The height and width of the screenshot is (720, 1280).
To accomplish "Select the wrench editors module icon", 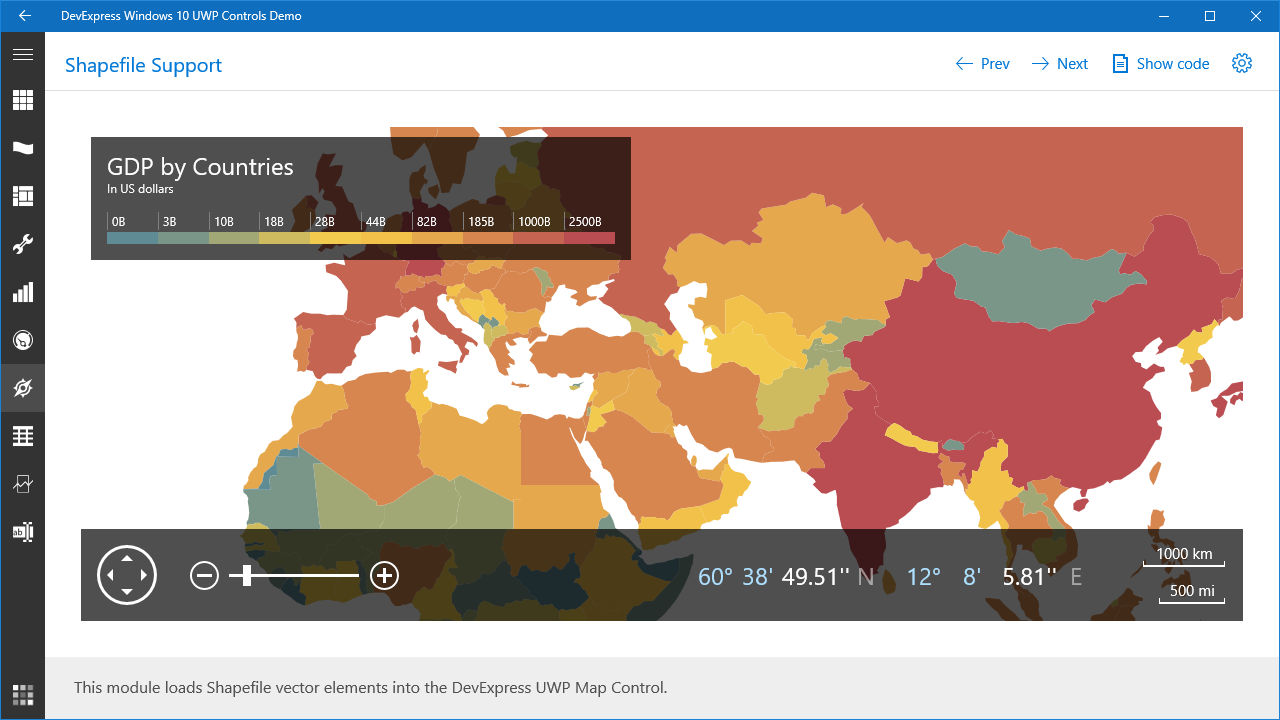I will click(23, 243).
